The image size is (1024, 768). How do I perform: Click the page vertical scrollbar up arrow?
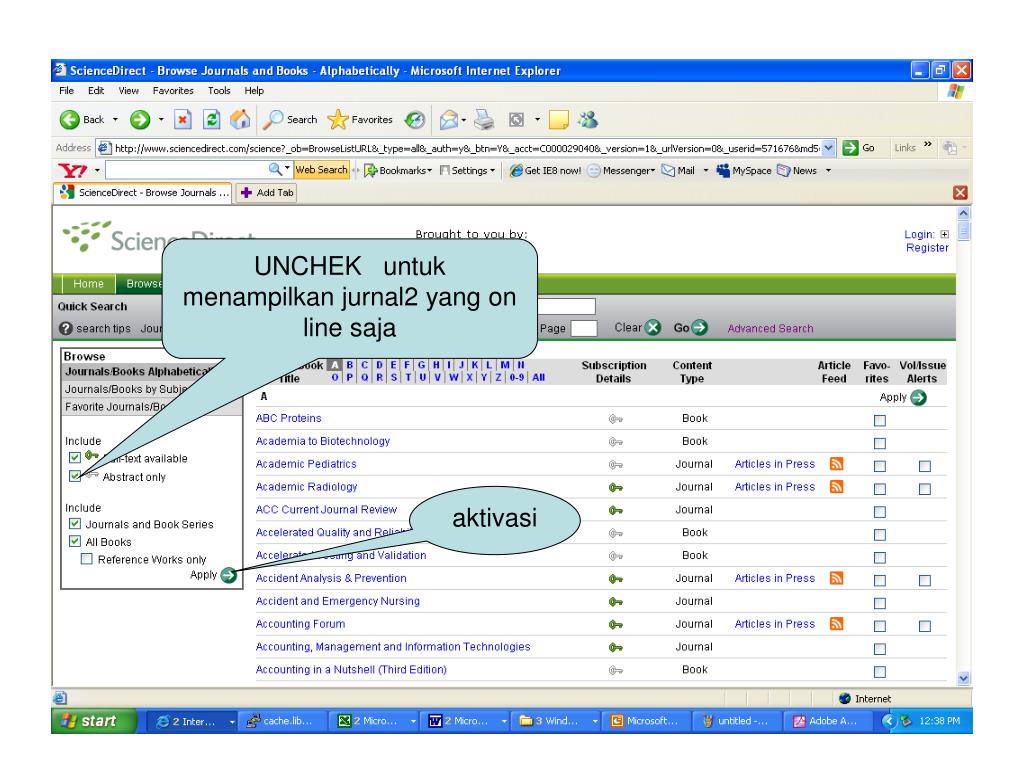[964, 214]
